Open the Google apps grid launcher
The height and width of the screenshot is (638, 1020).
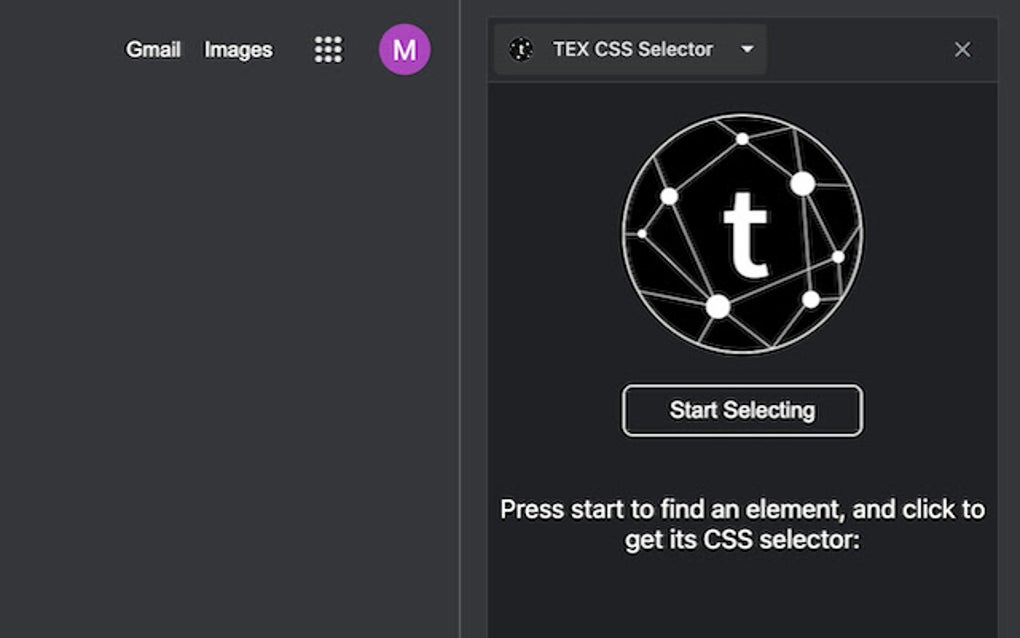click(326, 49)
